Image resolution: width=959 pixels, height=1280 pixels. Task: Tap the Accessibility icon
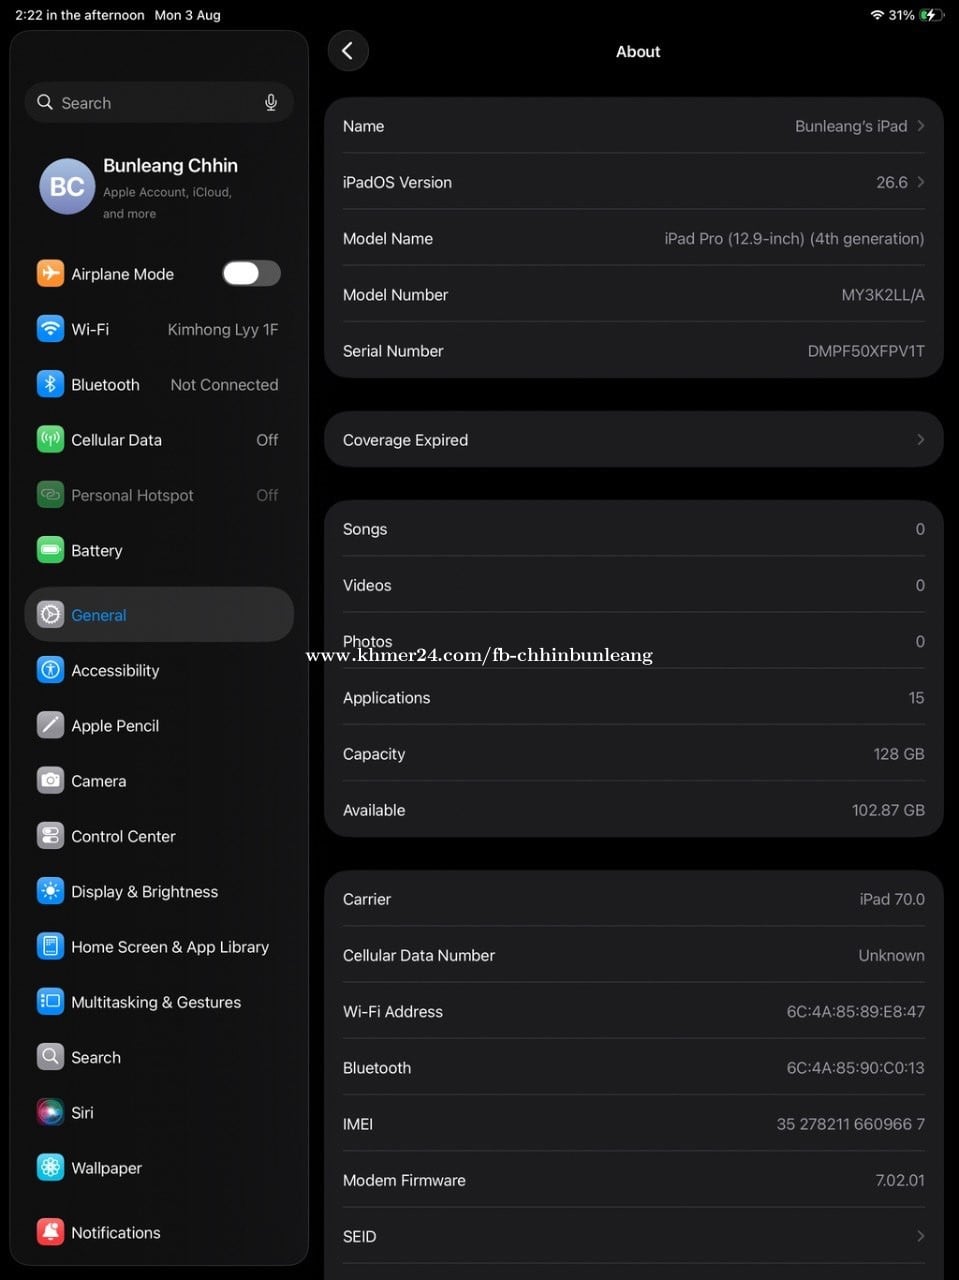(x=50, y=670)
